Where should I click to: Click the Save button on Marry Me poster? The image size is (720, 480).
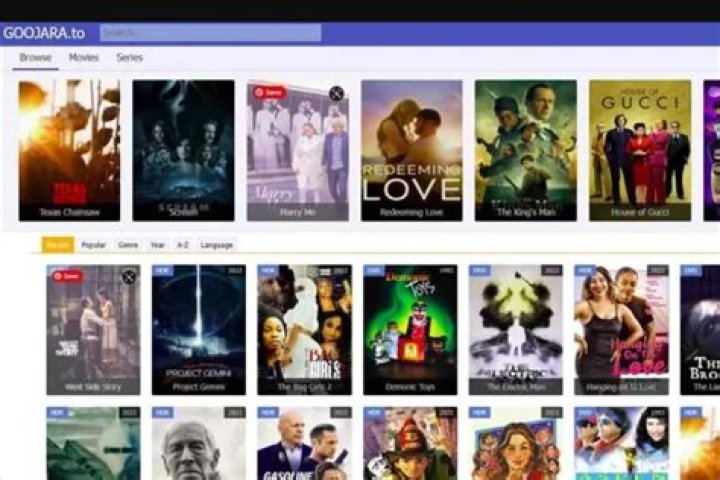(x=269, y=92)
